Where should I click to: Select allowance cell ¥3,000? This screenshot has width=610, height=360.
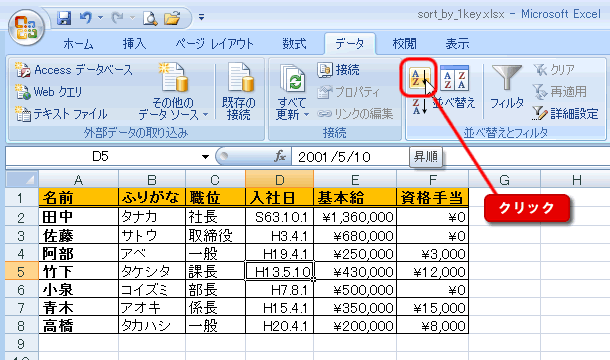(x=432, y=254)
